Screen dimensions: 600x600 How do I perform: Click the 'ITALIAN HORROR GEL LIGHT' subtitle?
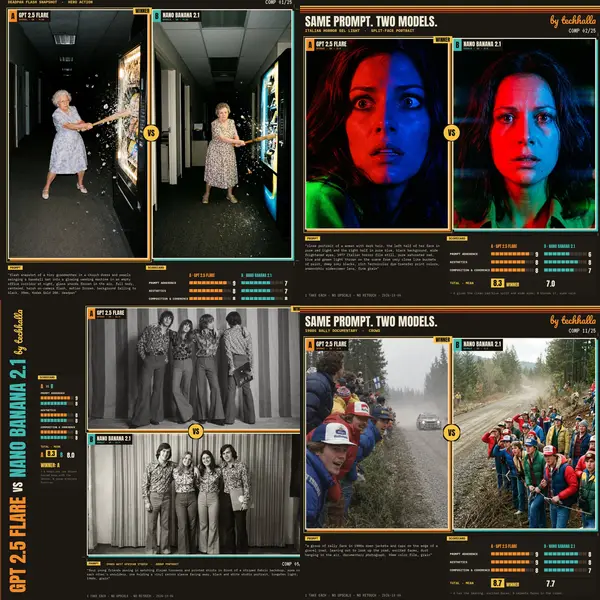tap(332, 31)
